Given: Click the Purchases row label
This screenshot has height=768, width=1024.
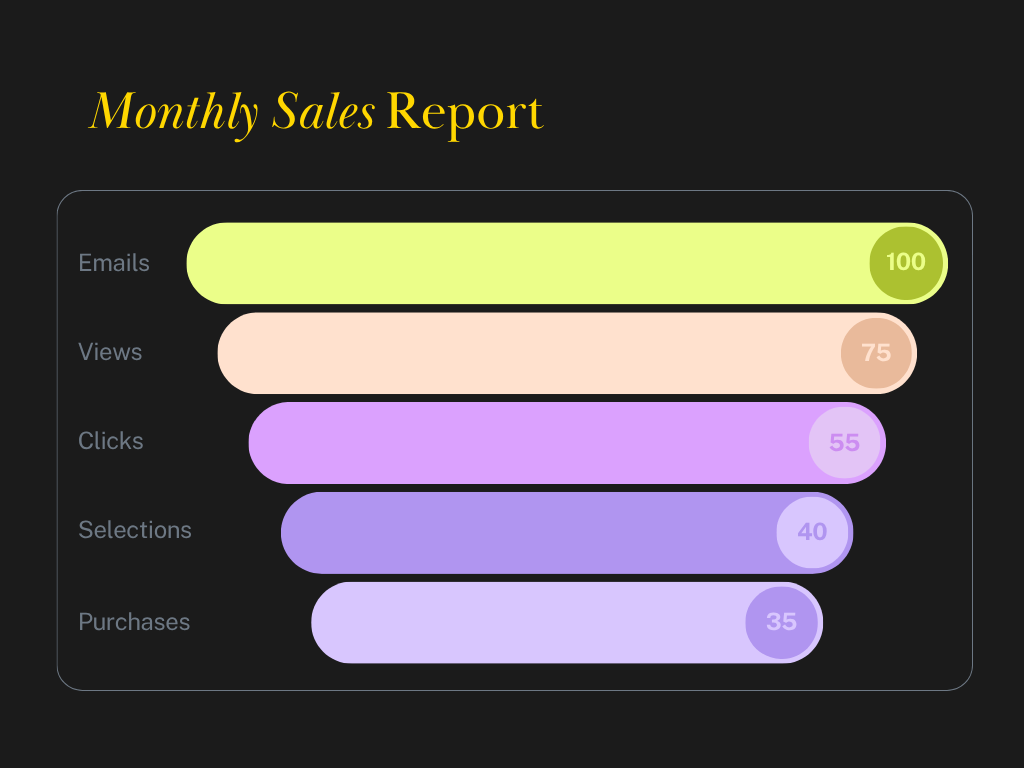Looking at the screenshot, I should pyautogui.click(x=134, y=622).
